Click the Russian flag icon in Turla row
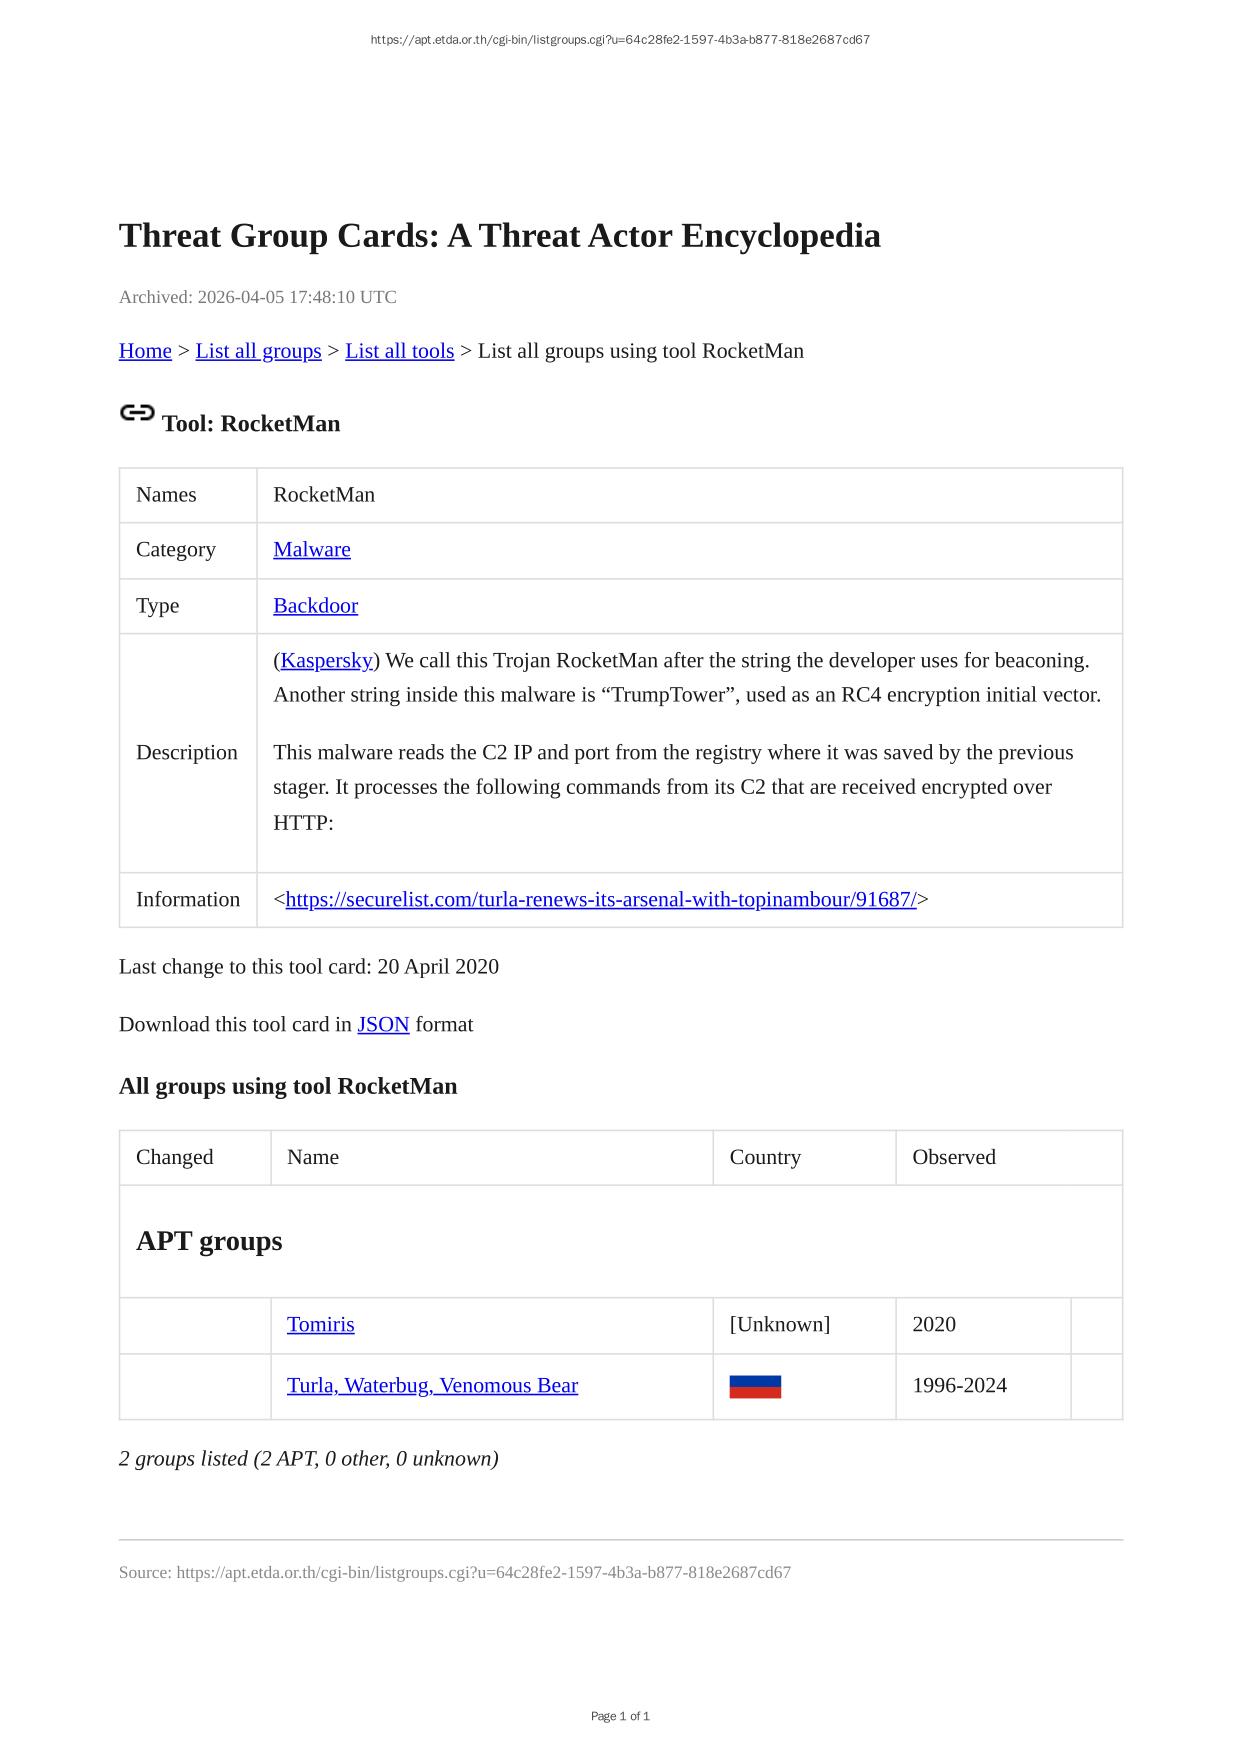 click(x=755, y=1386)
